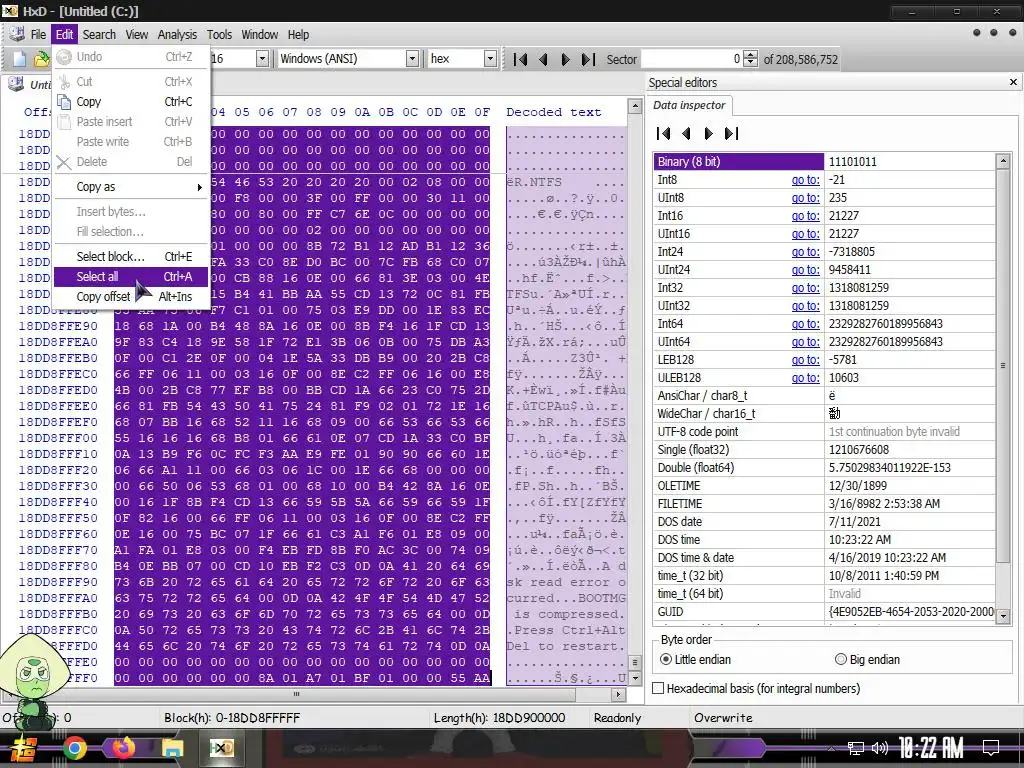Open the hex offset base dropdown
Viewport: 1024px width, 768px height.
(x=490, y=59)
